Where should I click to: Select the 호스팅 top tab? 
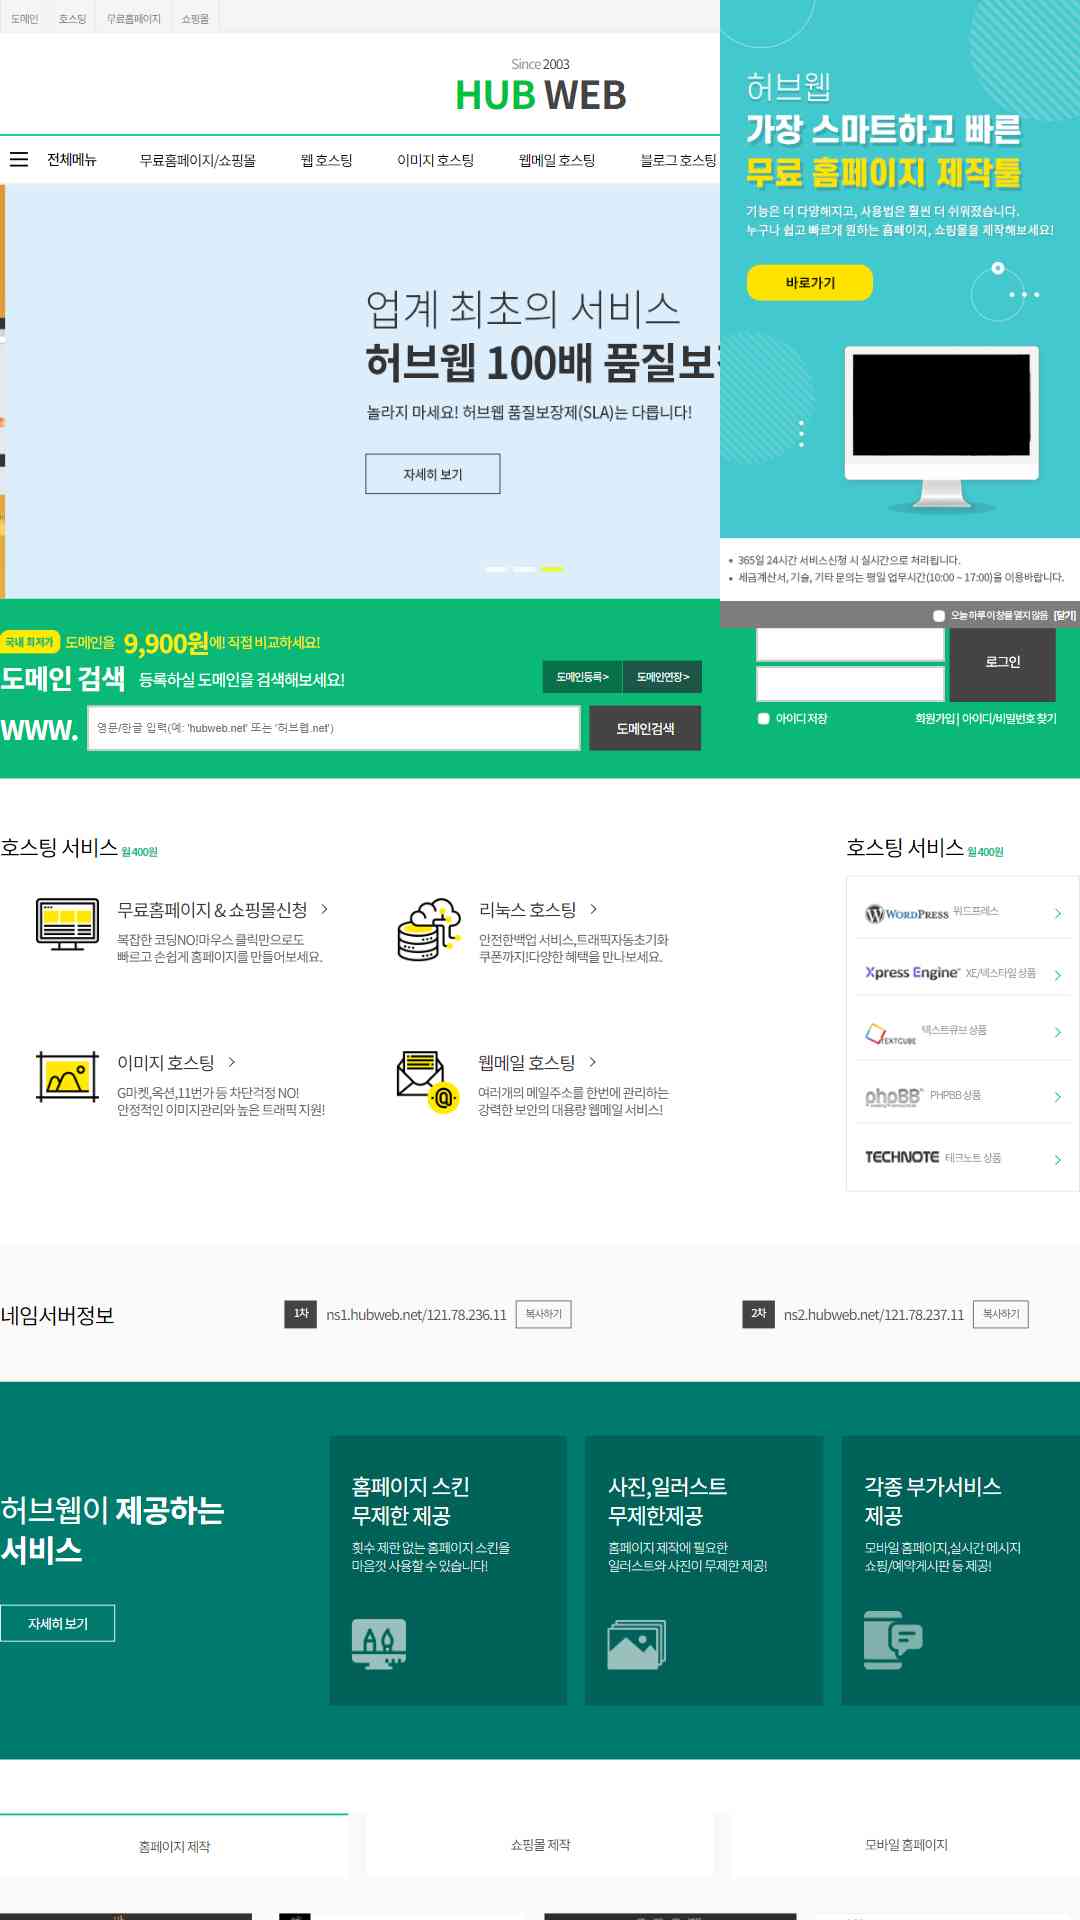[x=72, y=19]
